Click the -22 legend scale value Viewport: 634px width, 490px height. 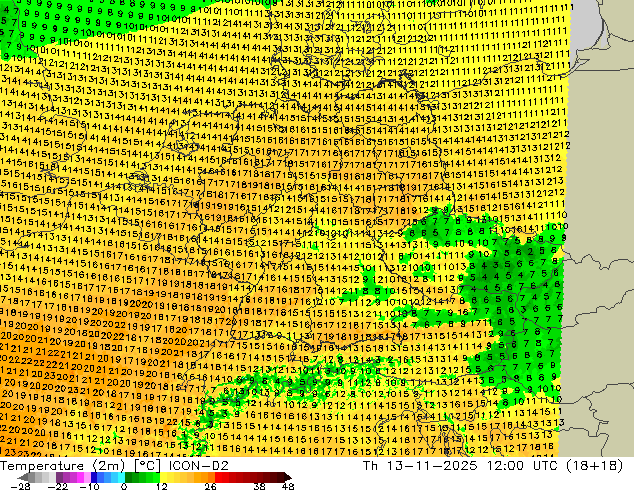pos(58,486)
